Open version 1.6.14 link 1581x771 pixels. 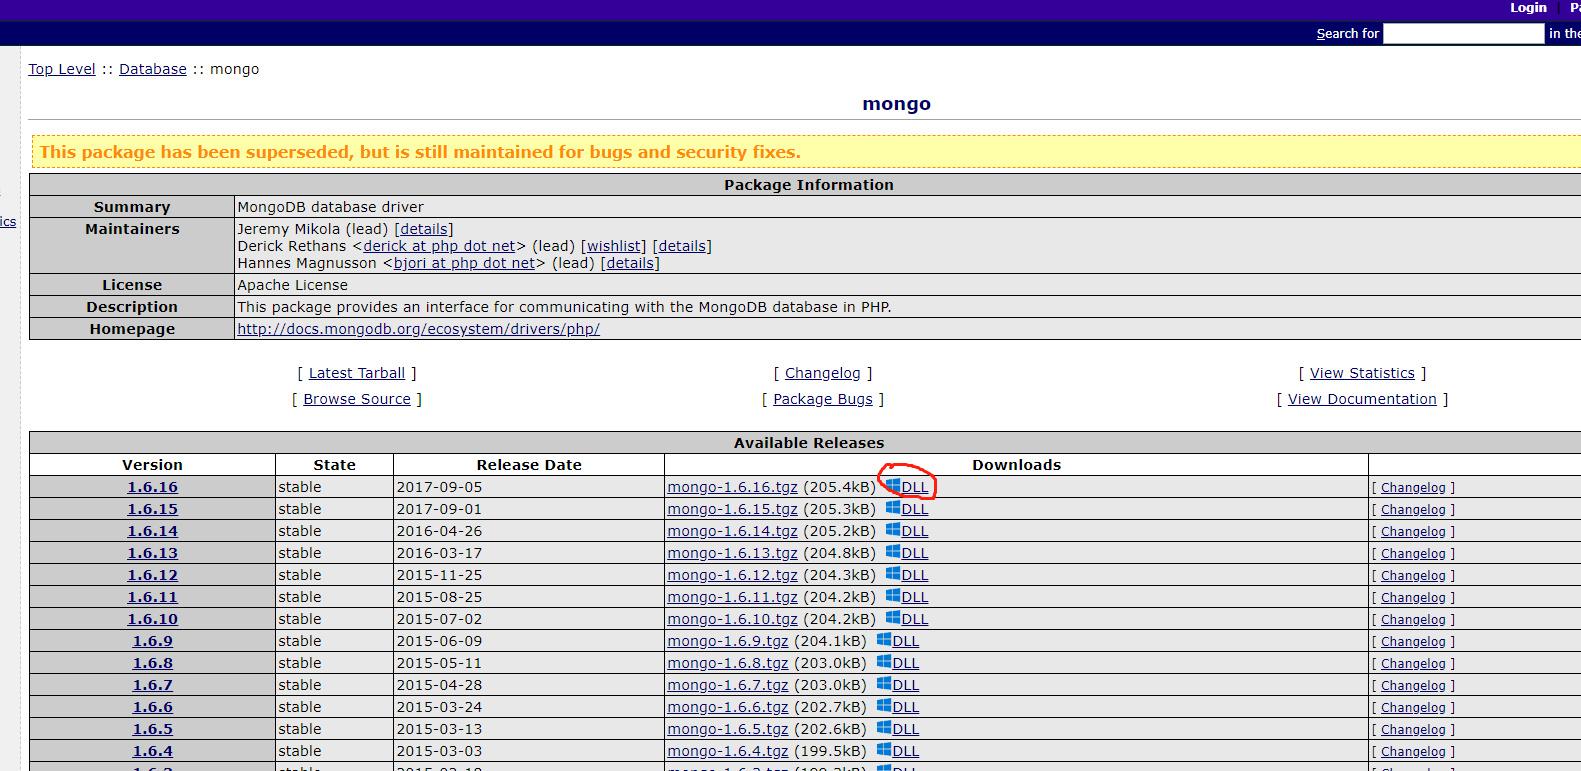pos(152,531)
